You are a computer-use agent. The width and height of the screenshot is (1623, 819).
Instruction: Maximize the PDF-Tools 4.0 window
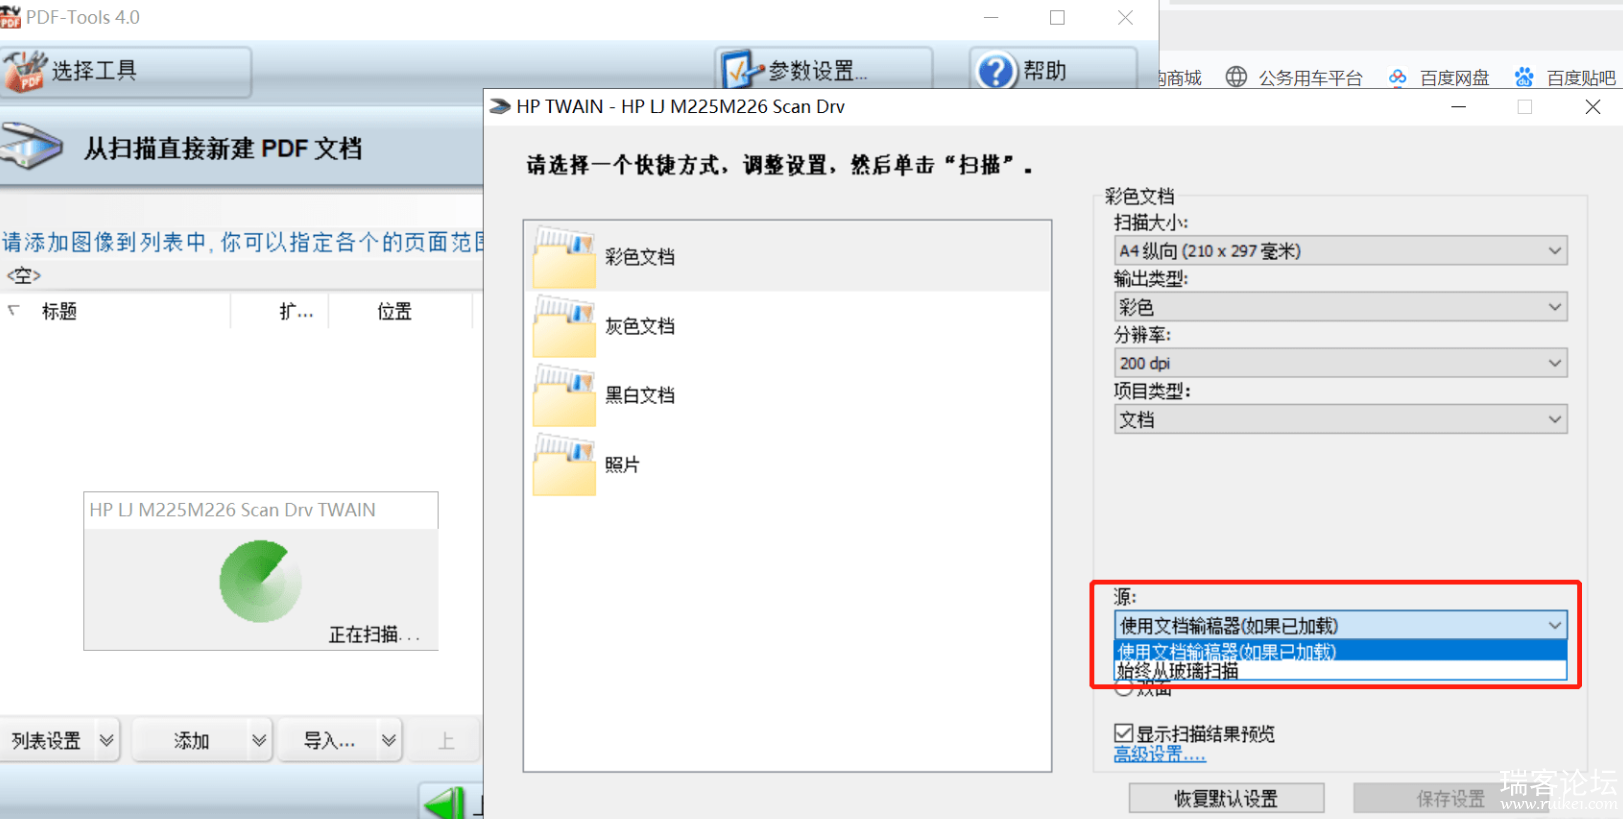1057,17
